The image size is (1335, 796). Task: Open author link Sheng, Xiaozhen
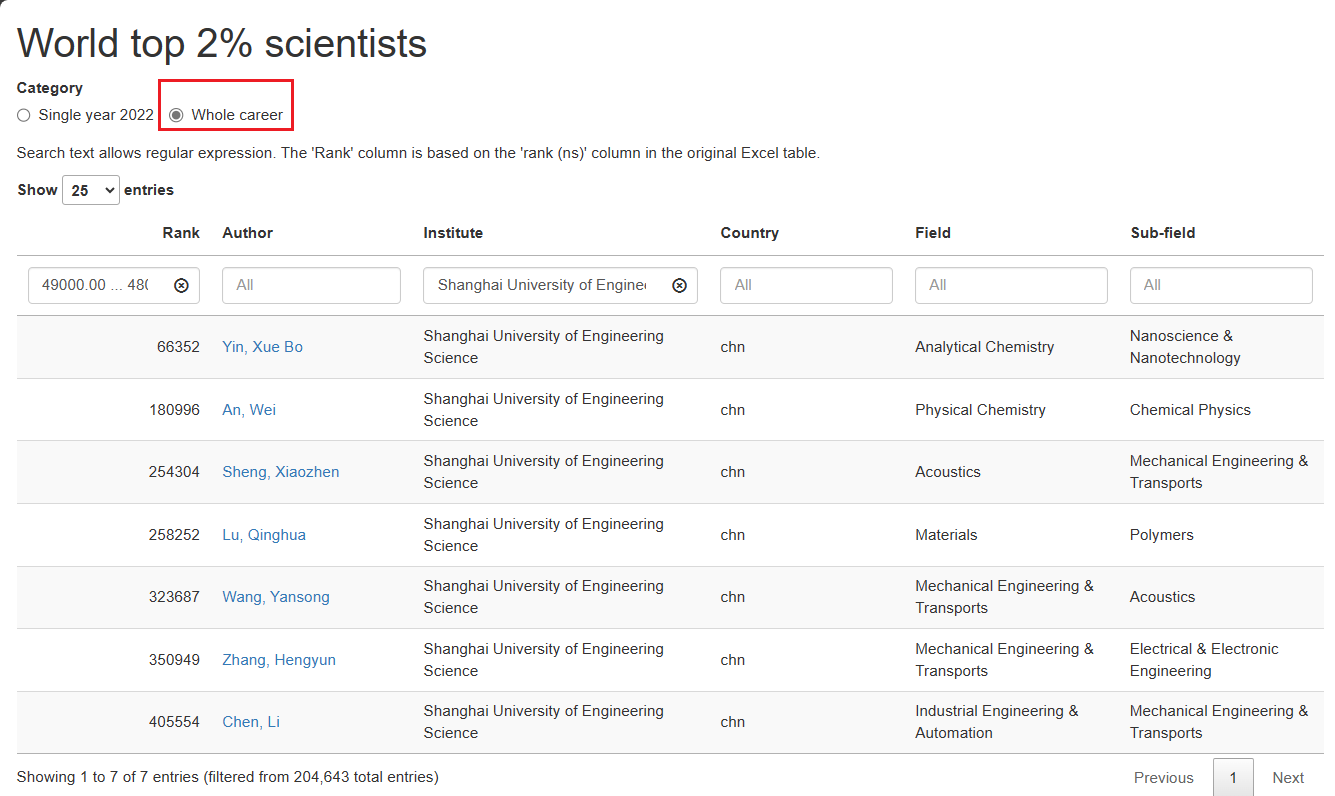[x=281, y=472]
